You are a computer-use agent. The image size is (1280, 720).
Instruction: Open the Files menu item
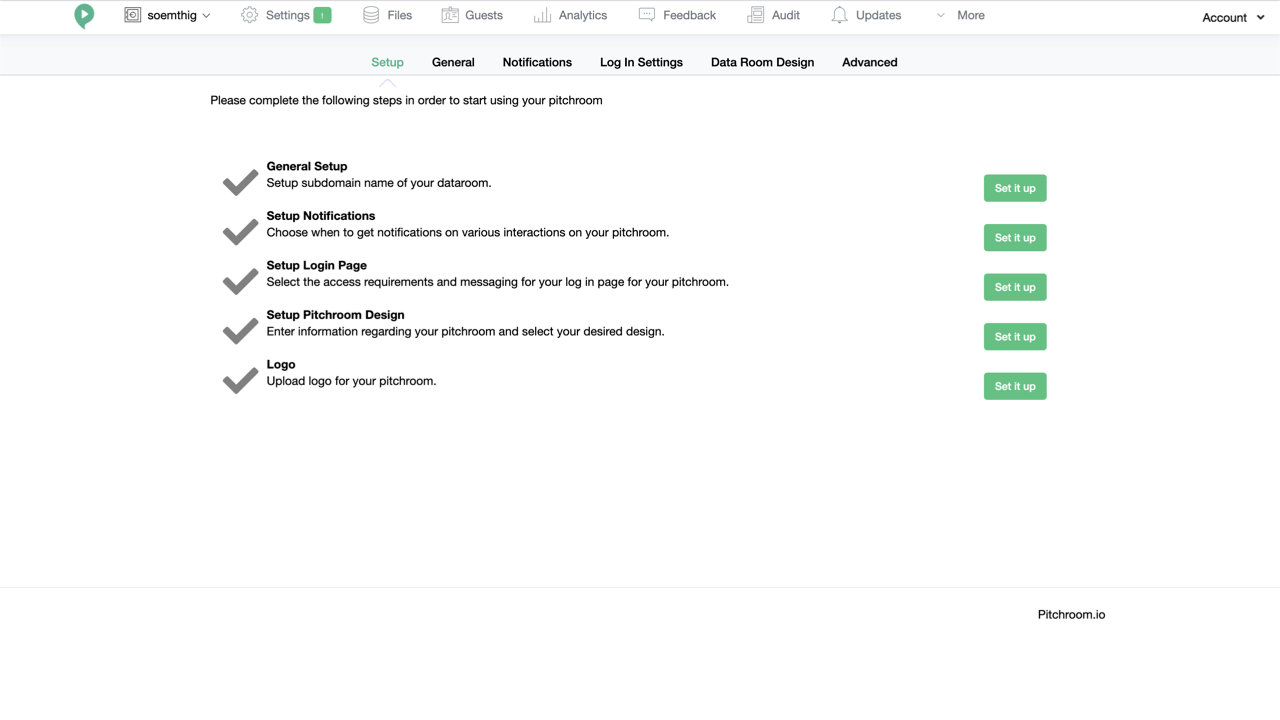click(x=388, y=15)
